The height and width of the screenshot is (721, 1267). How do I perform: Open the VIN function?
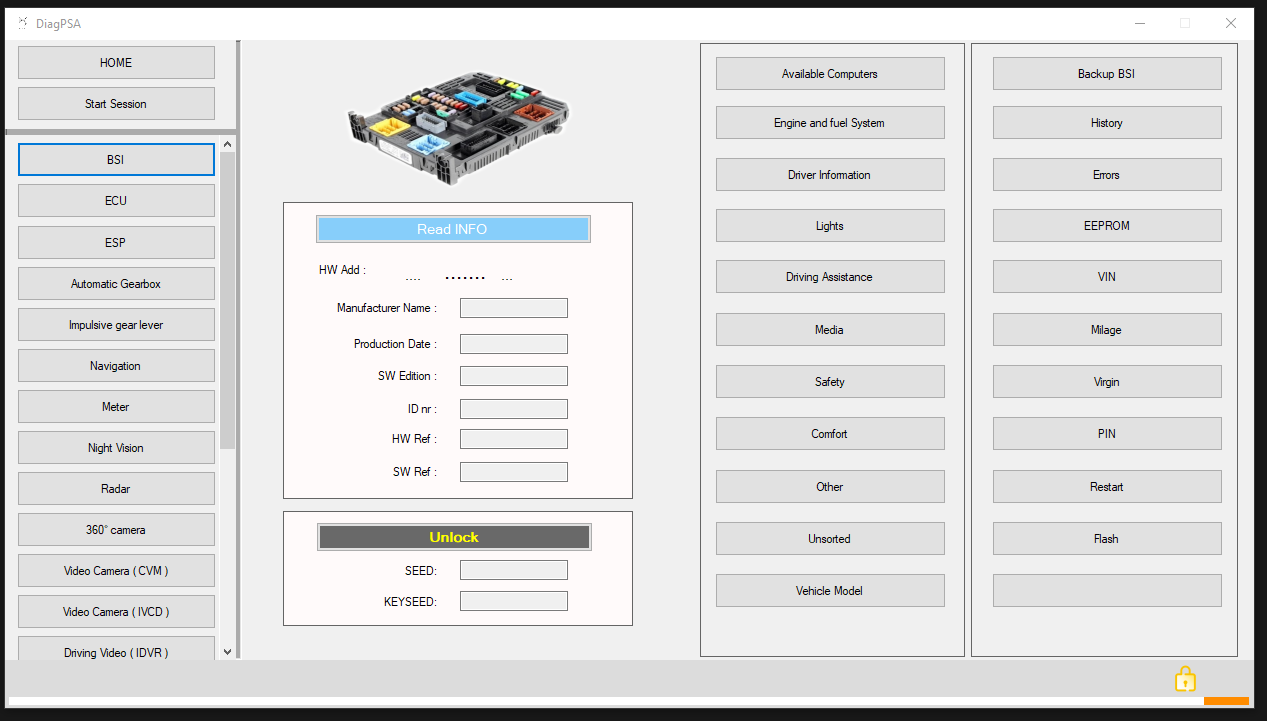[1107, 276]
